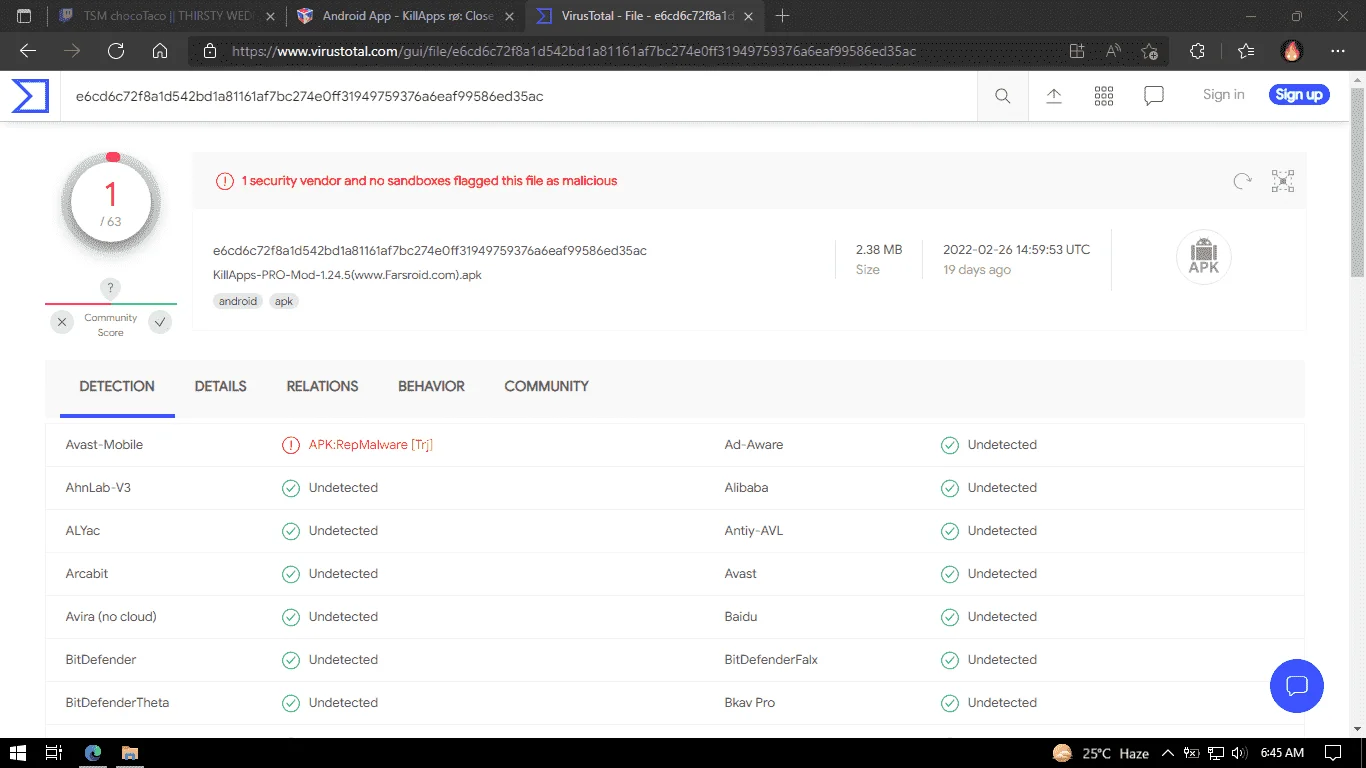Click the android tag
This screenshot has width=1366, height=768.
(238, 301)
